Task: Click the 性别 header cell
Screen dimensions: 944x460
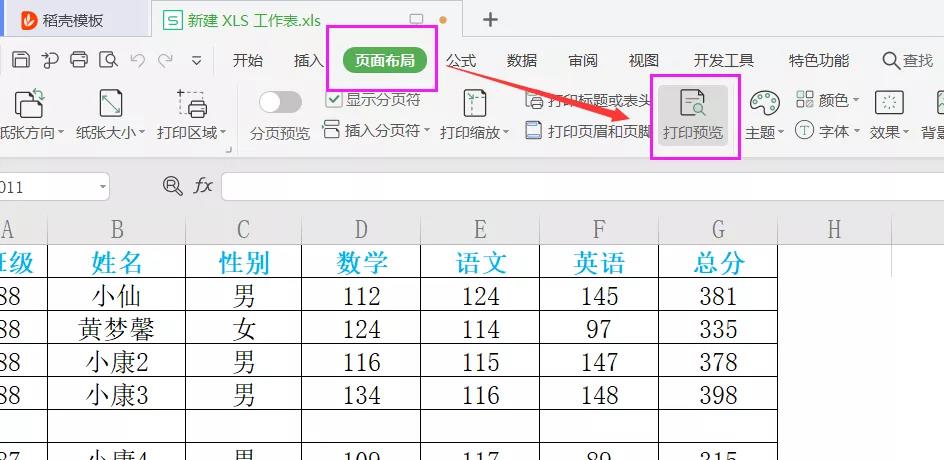Action: [244, 262]
